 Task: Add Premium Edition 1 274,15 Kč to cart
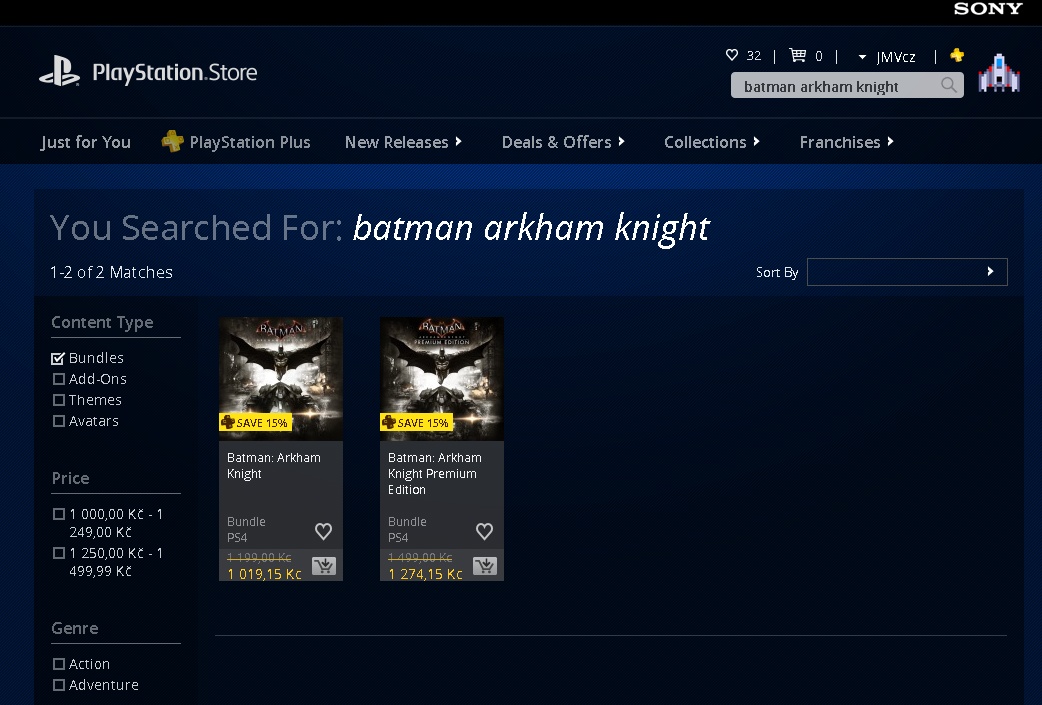[x=485, y=566]
